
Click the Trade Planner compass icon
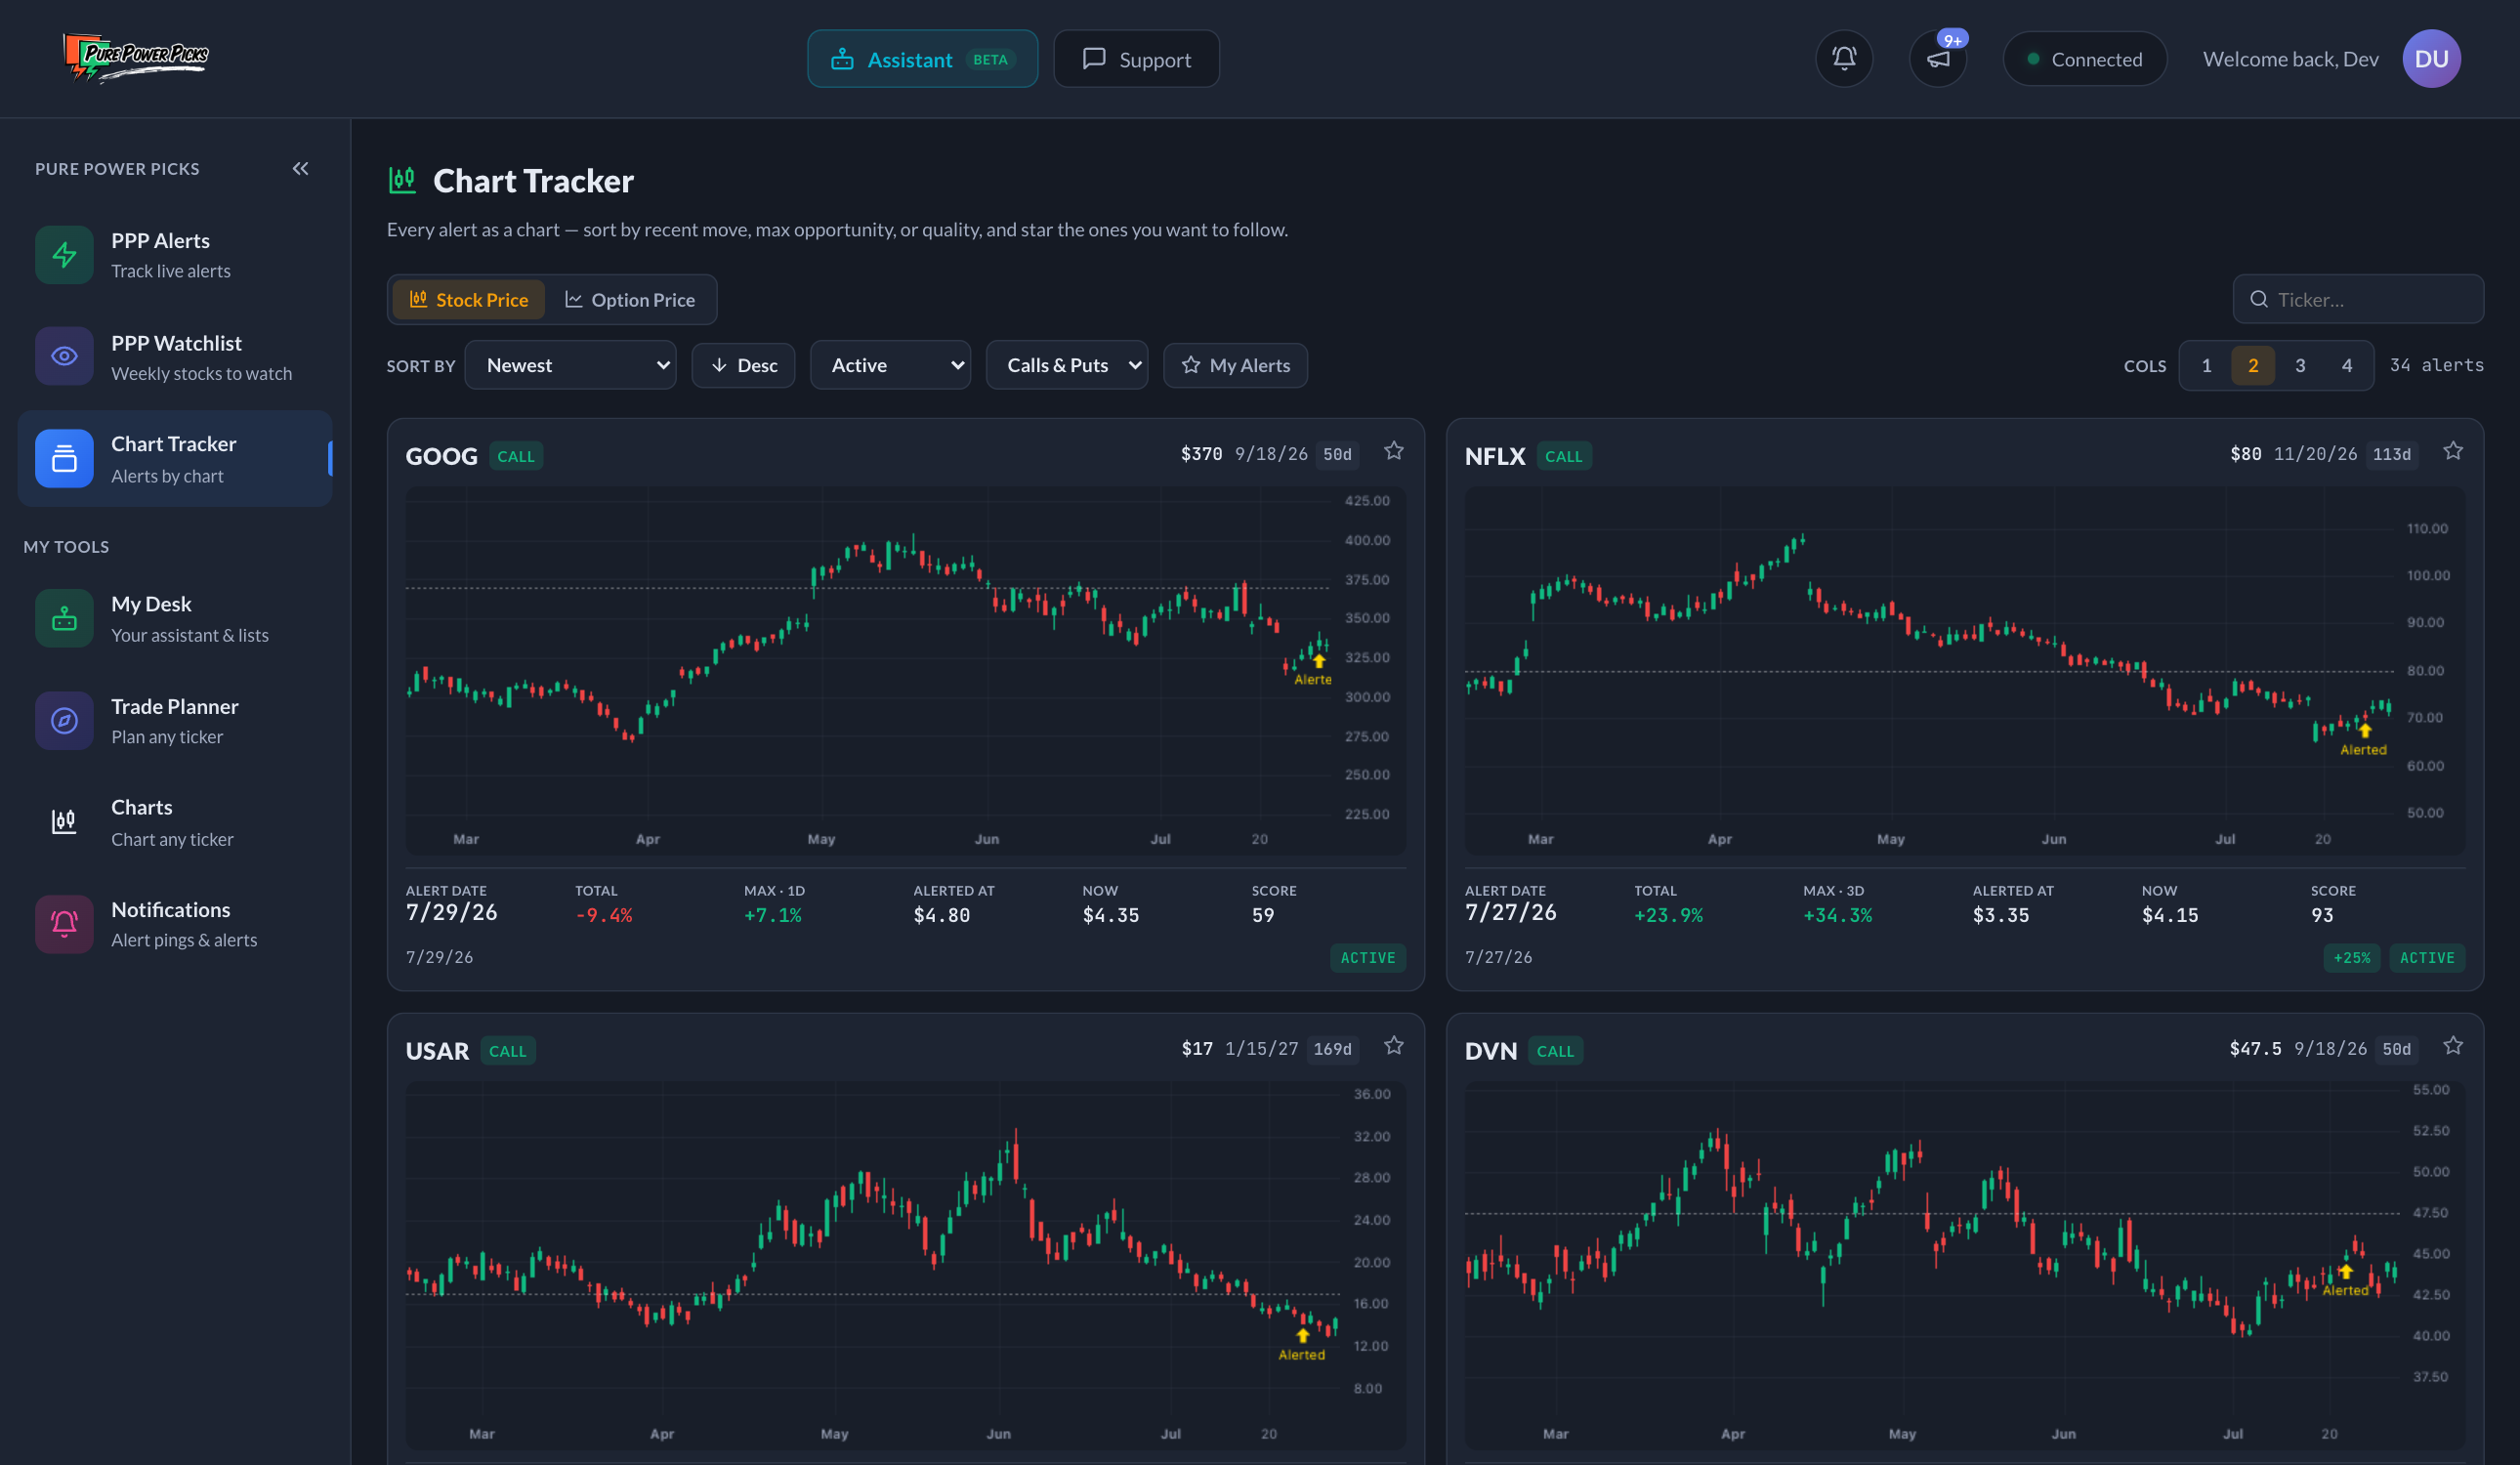(64, 720)
